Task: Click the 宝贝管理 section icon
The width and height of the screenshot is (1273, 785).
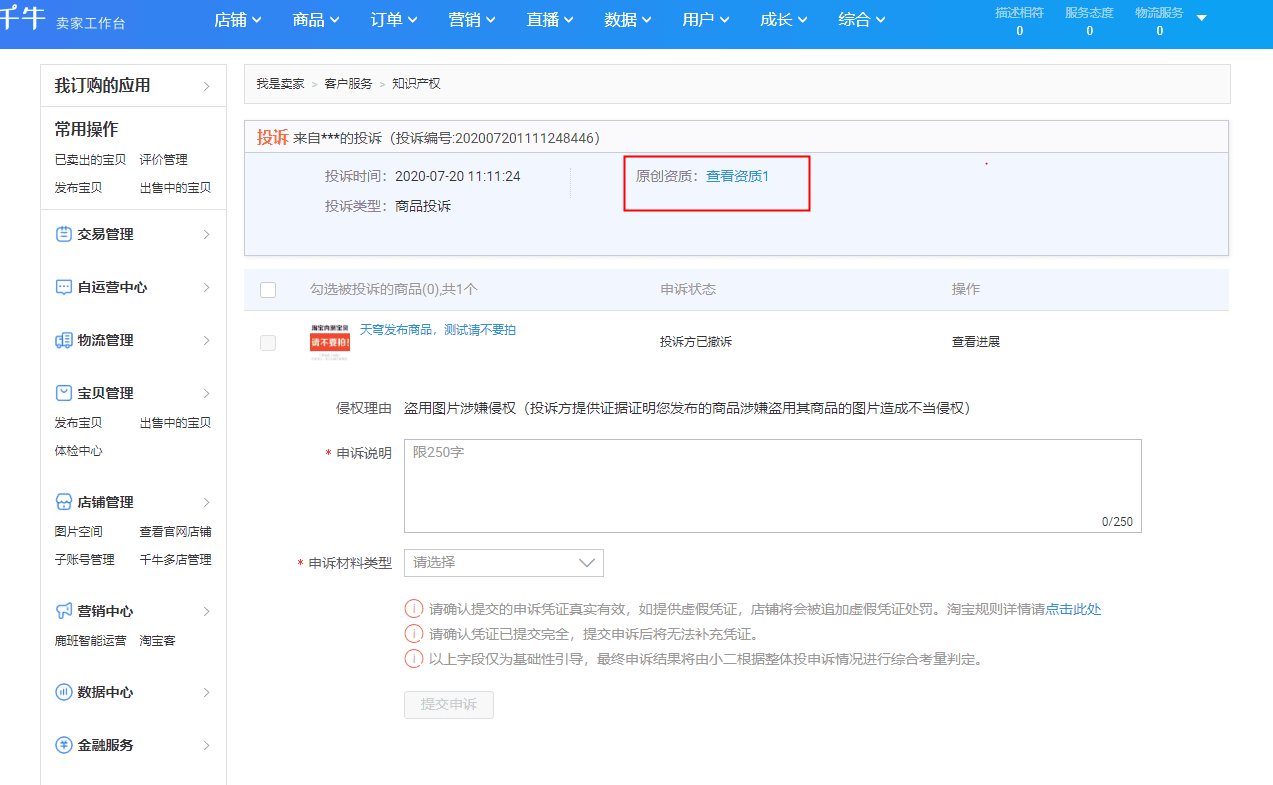Action: 62,392
